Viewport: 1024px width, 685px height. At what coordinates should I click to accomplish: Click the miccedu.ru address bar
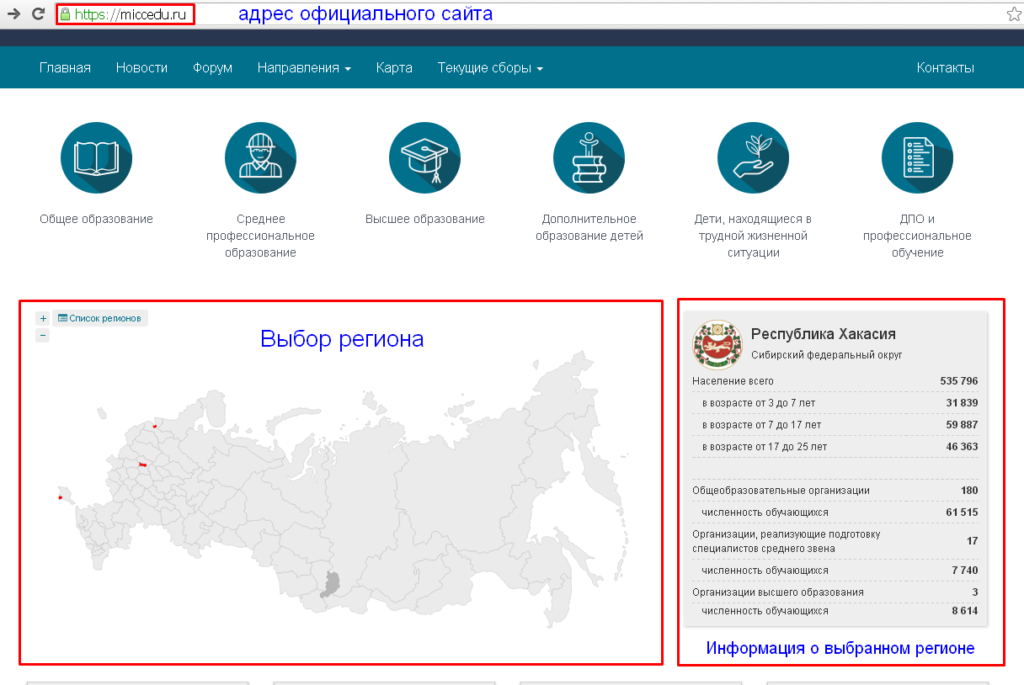[x=124, y=15]
